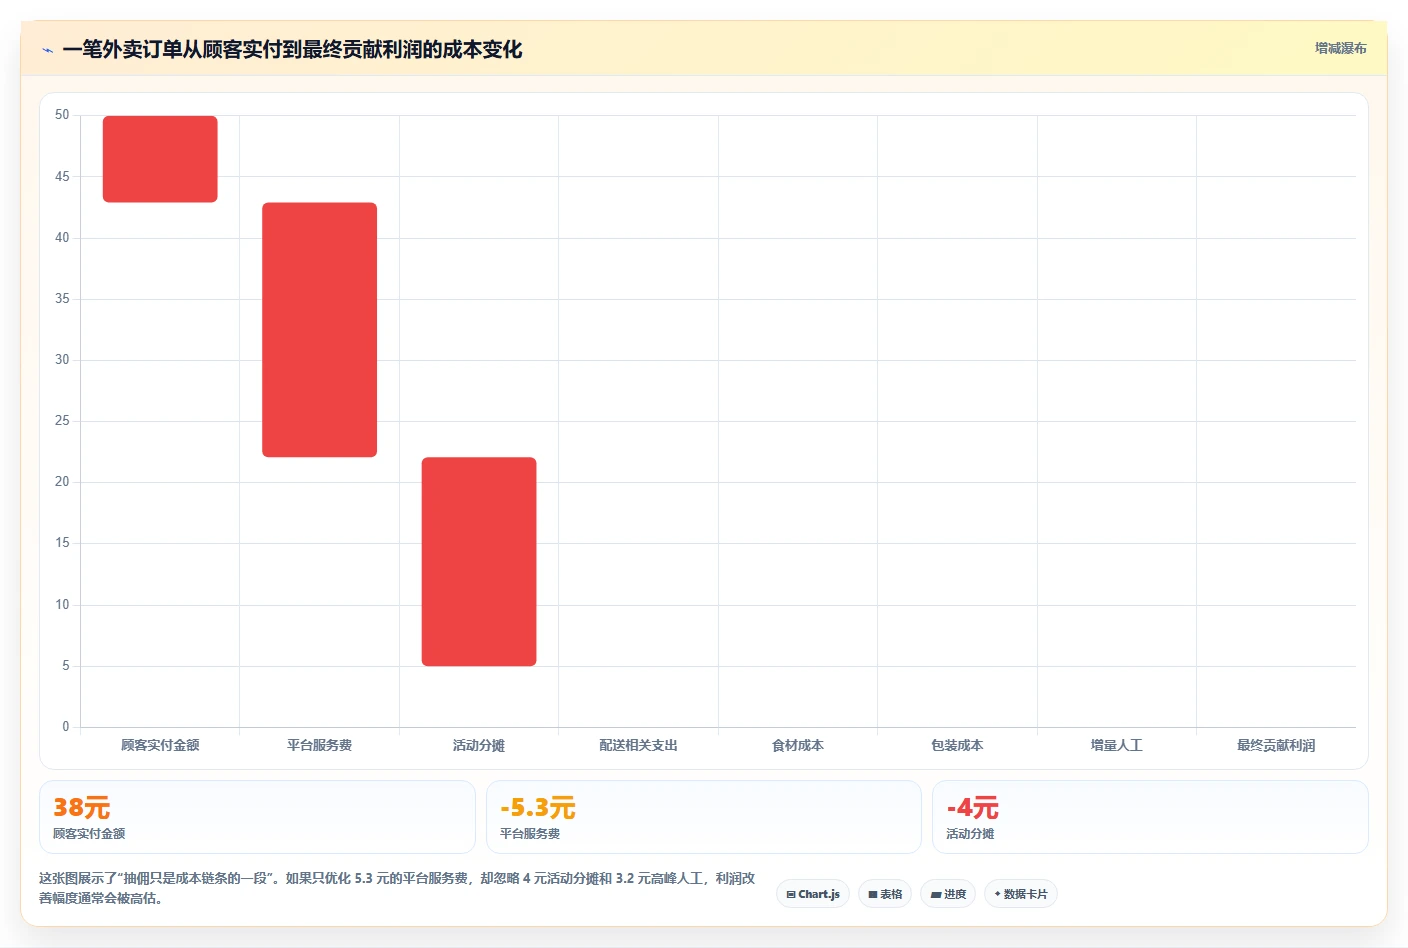Click the 最终贡献利润 x-axis label

pos(1276,745)
